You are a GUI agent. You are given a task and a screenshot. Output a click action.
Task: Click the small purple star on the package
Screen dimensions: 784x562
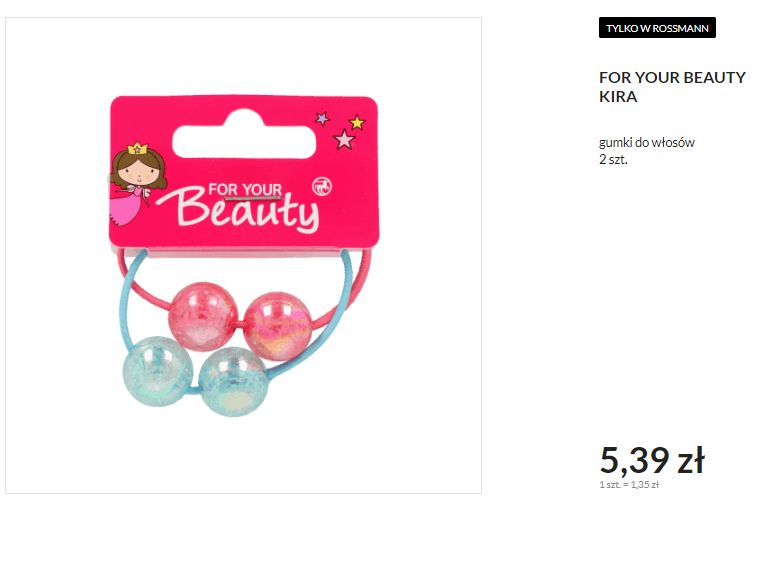coord(322,118)
